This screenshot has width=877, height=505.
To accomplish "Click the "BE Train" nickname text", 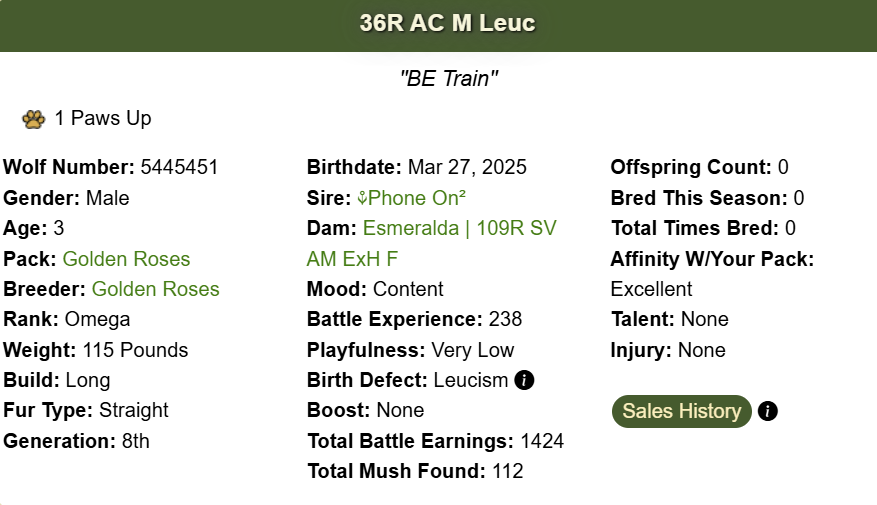I will click(448, 79).
